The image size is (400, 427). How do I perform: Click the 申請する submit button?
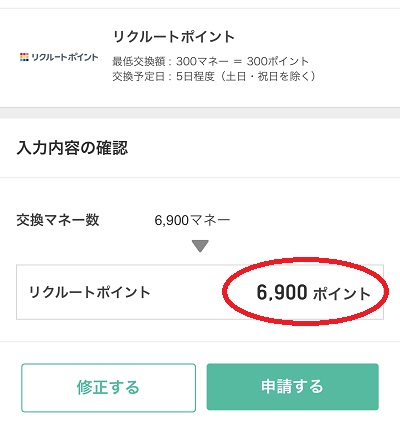[x=292, y=387]
